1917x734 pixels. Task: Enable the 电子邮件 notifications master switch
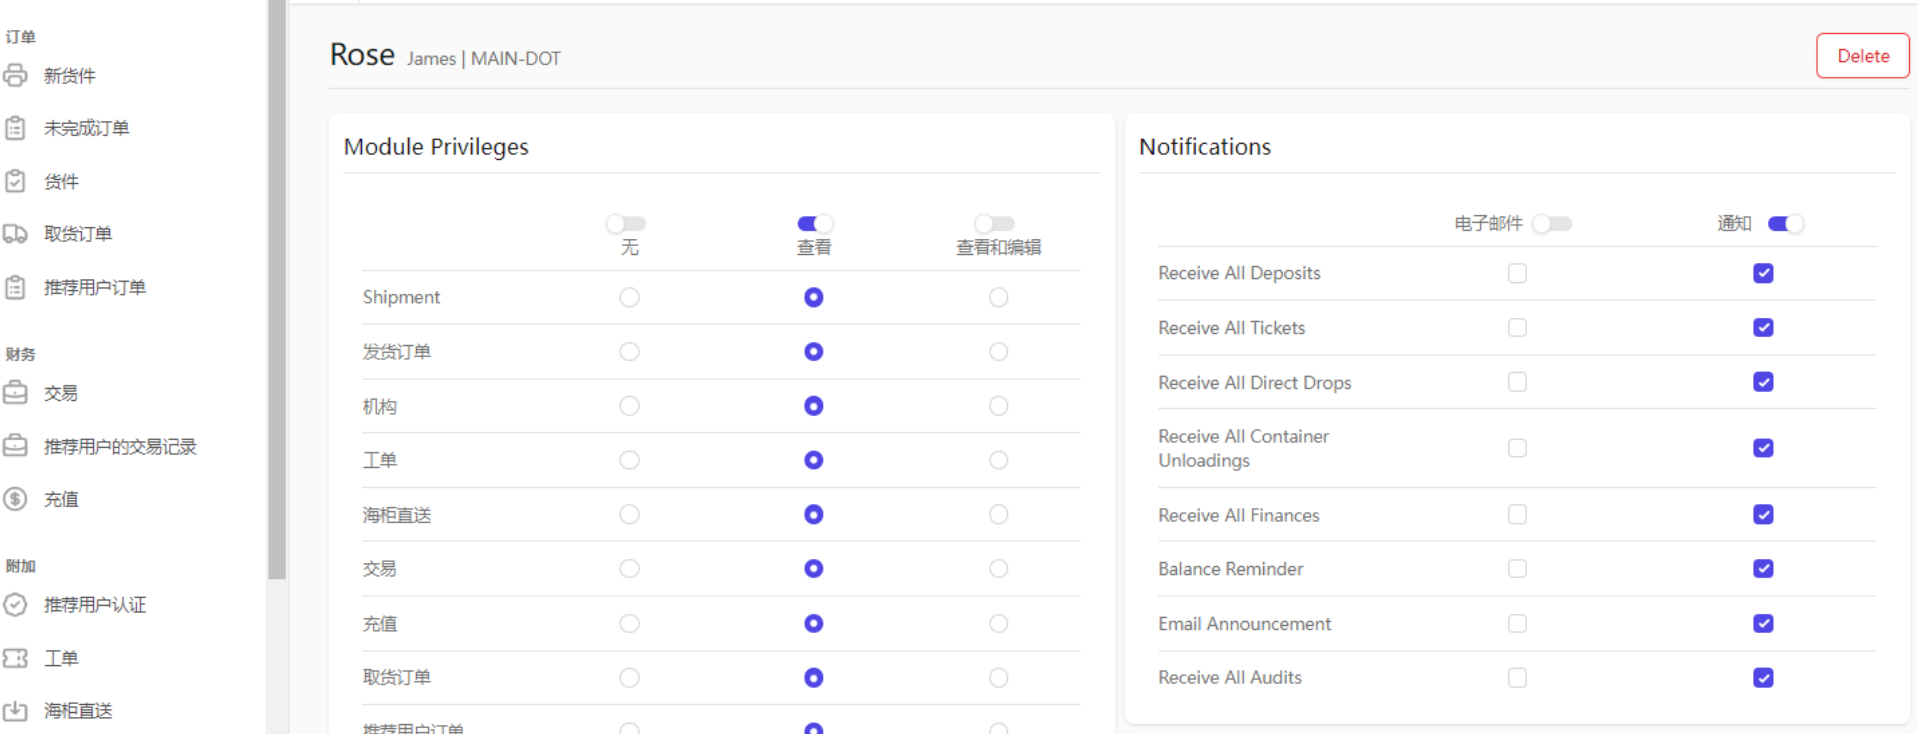1552,224
